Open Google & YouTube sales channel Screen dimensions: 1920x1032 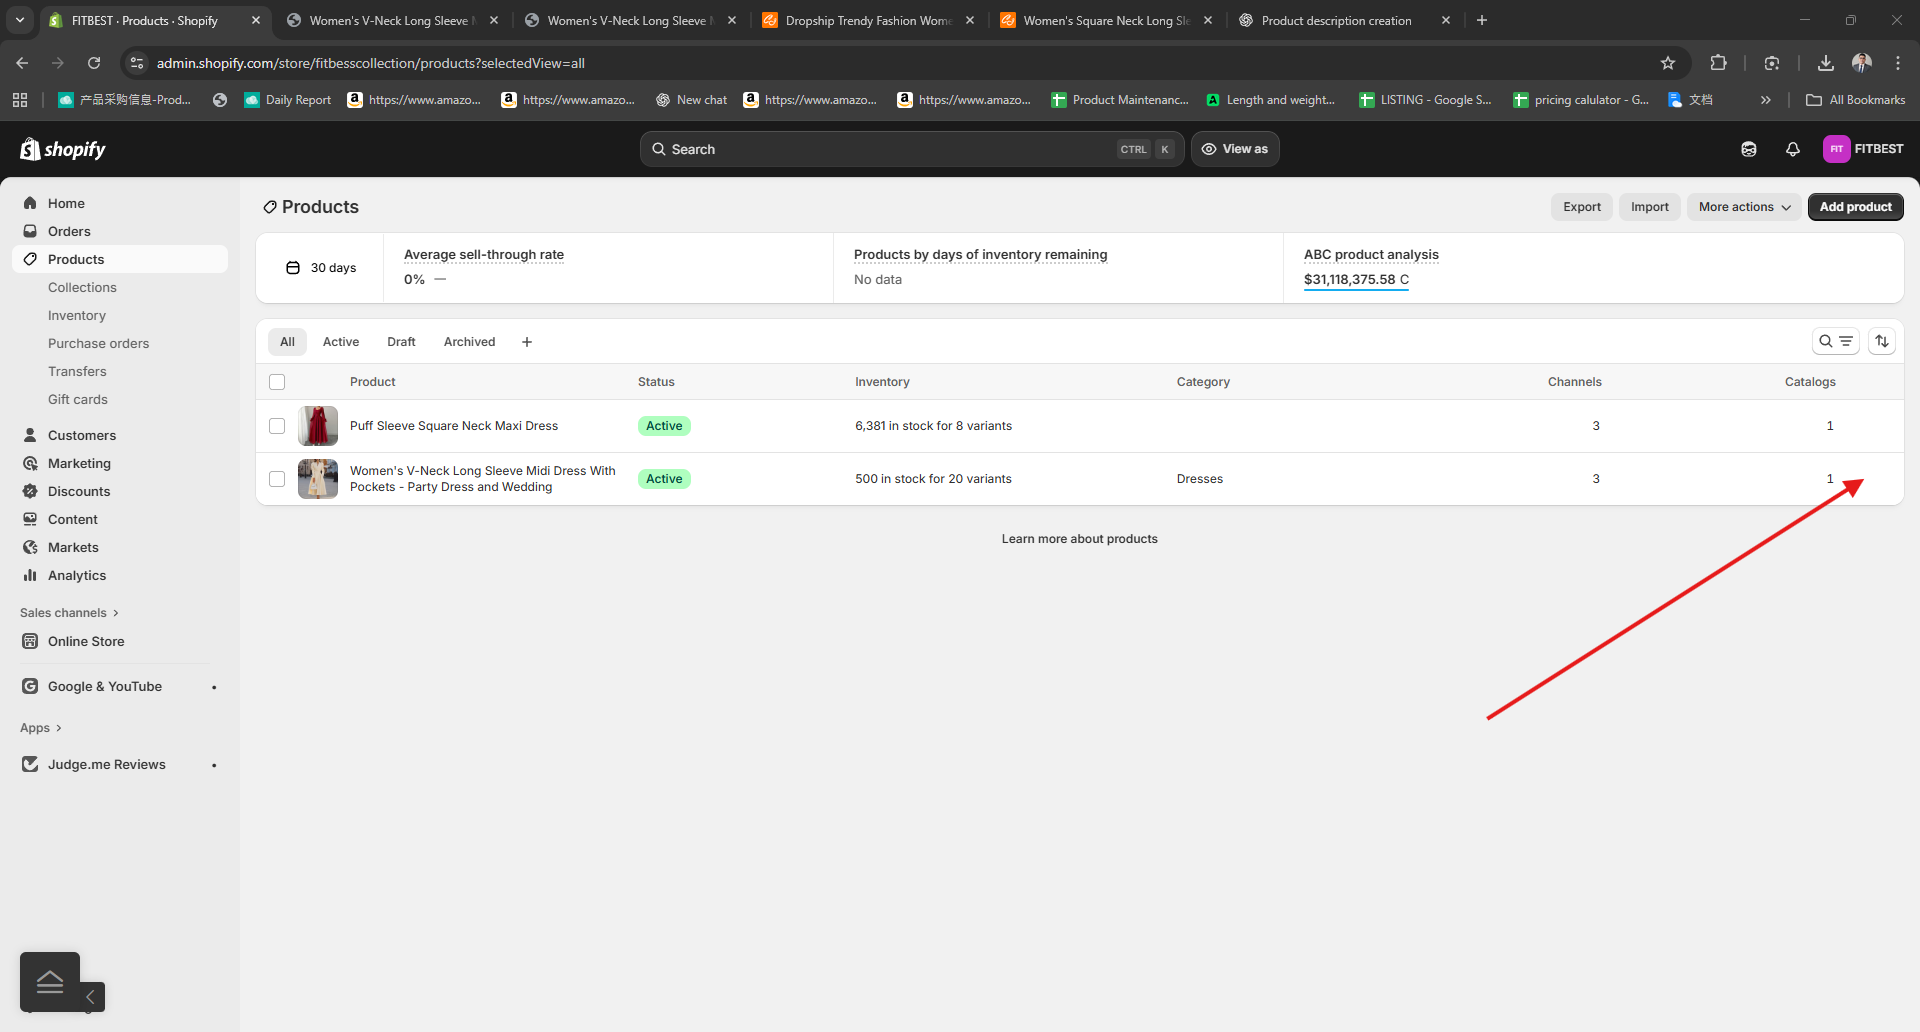coord(105,687)
